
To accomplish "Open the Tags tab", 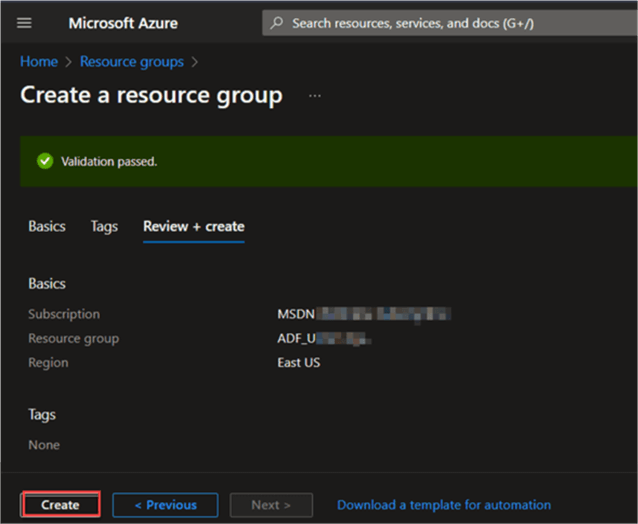I will 104,226.
